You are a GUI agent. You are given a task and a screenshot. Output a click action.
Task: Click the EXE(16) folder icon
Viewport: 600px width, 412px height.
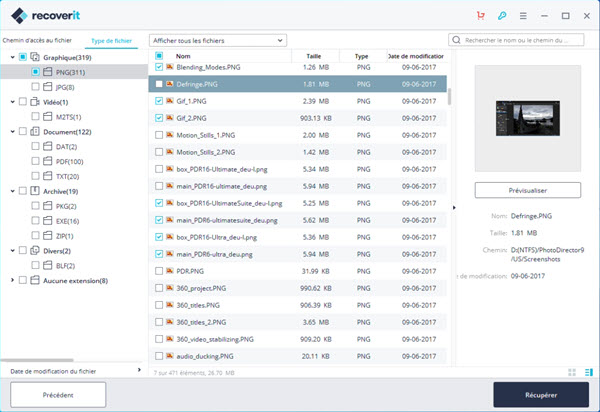[47, 221]
